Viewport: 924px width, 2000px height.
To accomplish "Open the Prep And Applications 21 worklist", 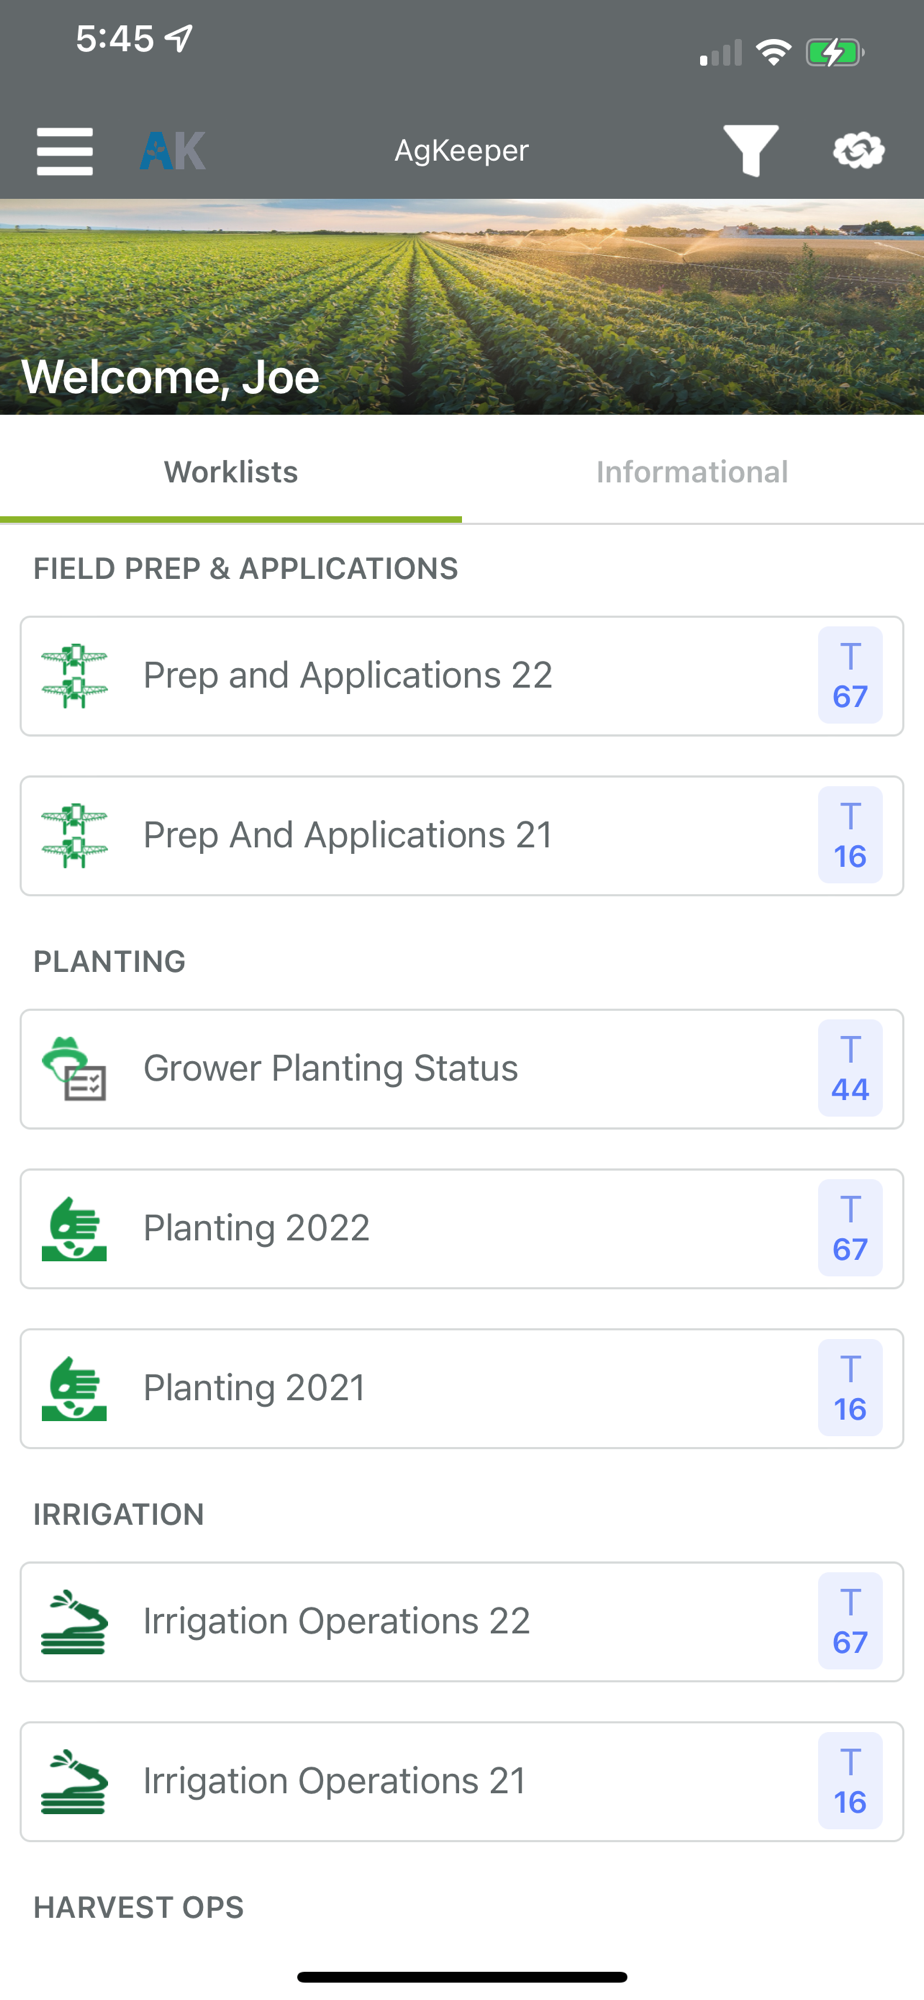I will click(348, 836).
